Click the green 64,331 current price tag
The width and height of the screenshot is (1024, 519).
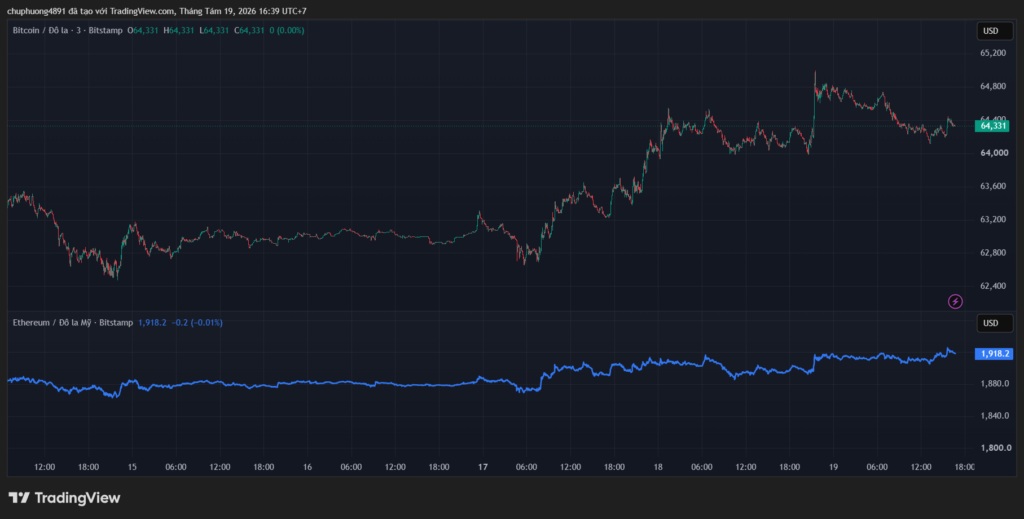(991, 125)
